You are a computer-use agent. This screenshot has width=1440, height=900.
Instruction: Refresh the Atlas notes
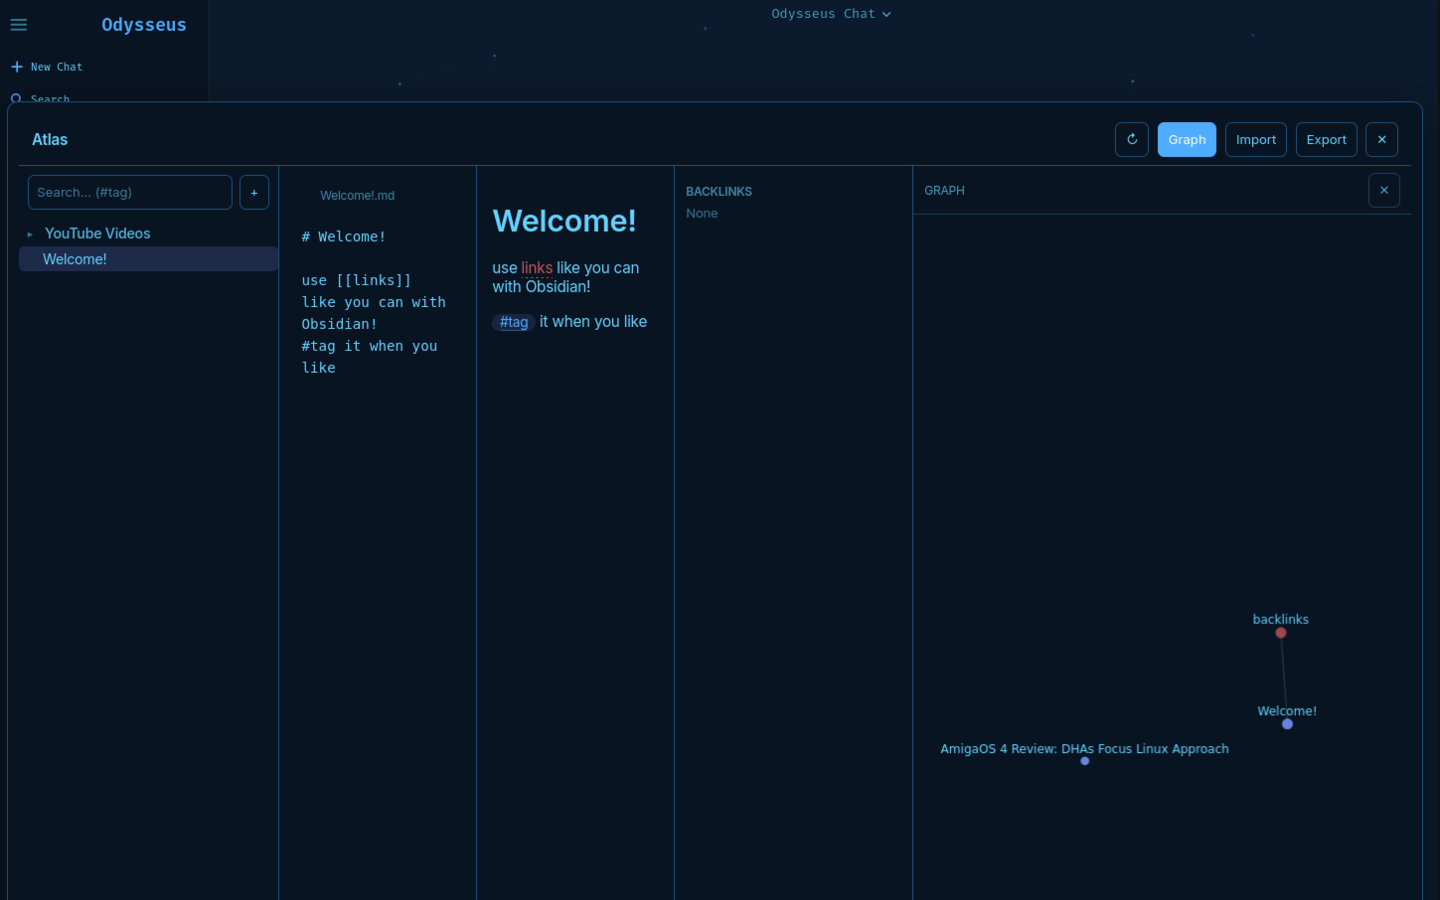point(1132,140)
